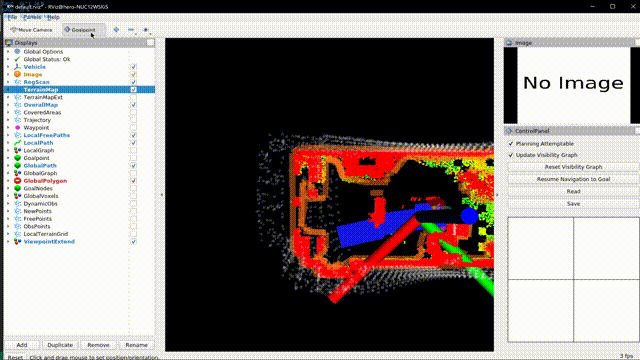
Task: Uncheck Planning Attemptable checkbox
Action: (x=511, y=144)
